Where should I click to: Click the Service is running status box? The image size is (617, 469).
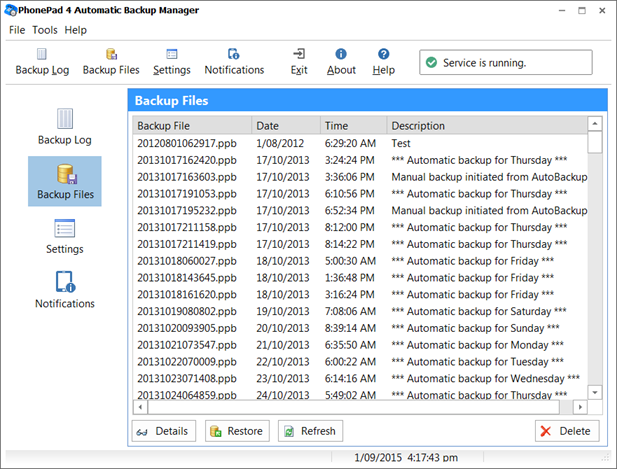[506, 62]
